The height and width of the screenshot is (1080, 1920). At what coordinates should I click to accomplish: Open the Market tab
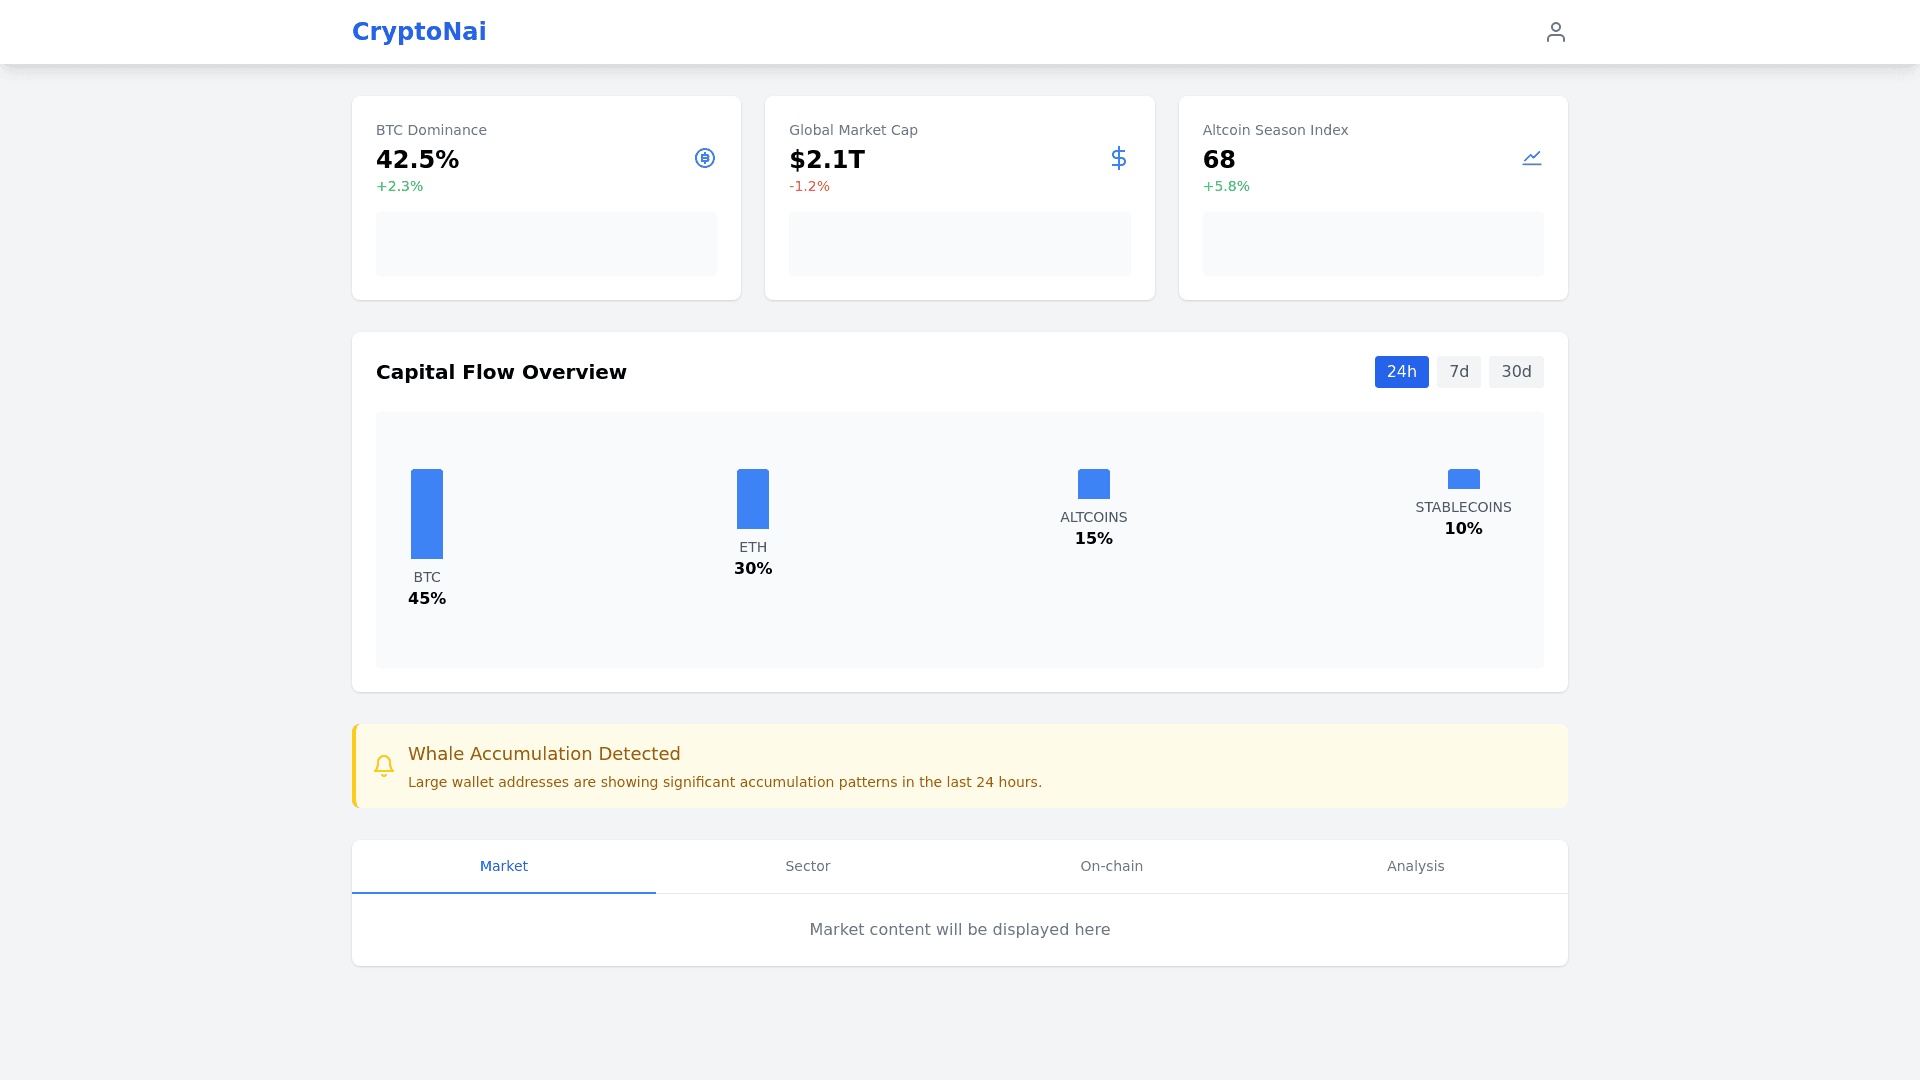(504, 866)
